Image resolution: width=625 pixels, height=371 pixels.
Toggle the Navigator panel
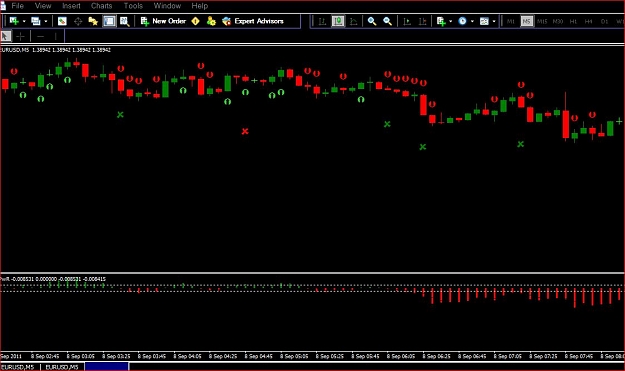[93, 21]
